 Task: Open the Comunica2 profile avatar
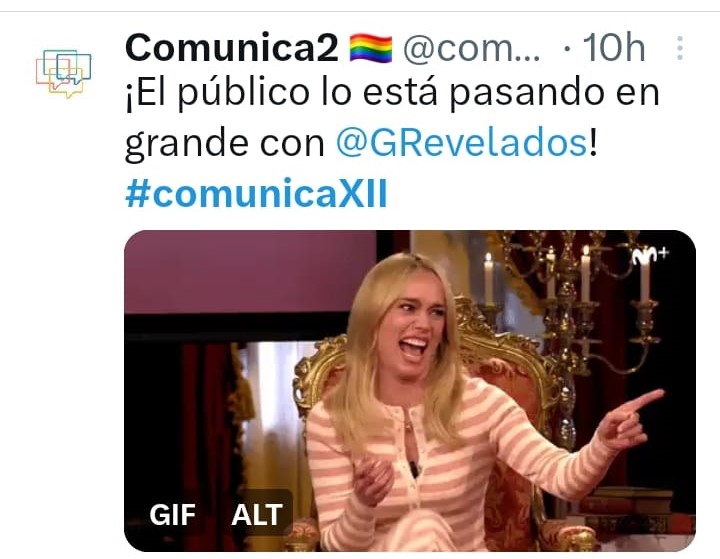click(x=63, y=74)
